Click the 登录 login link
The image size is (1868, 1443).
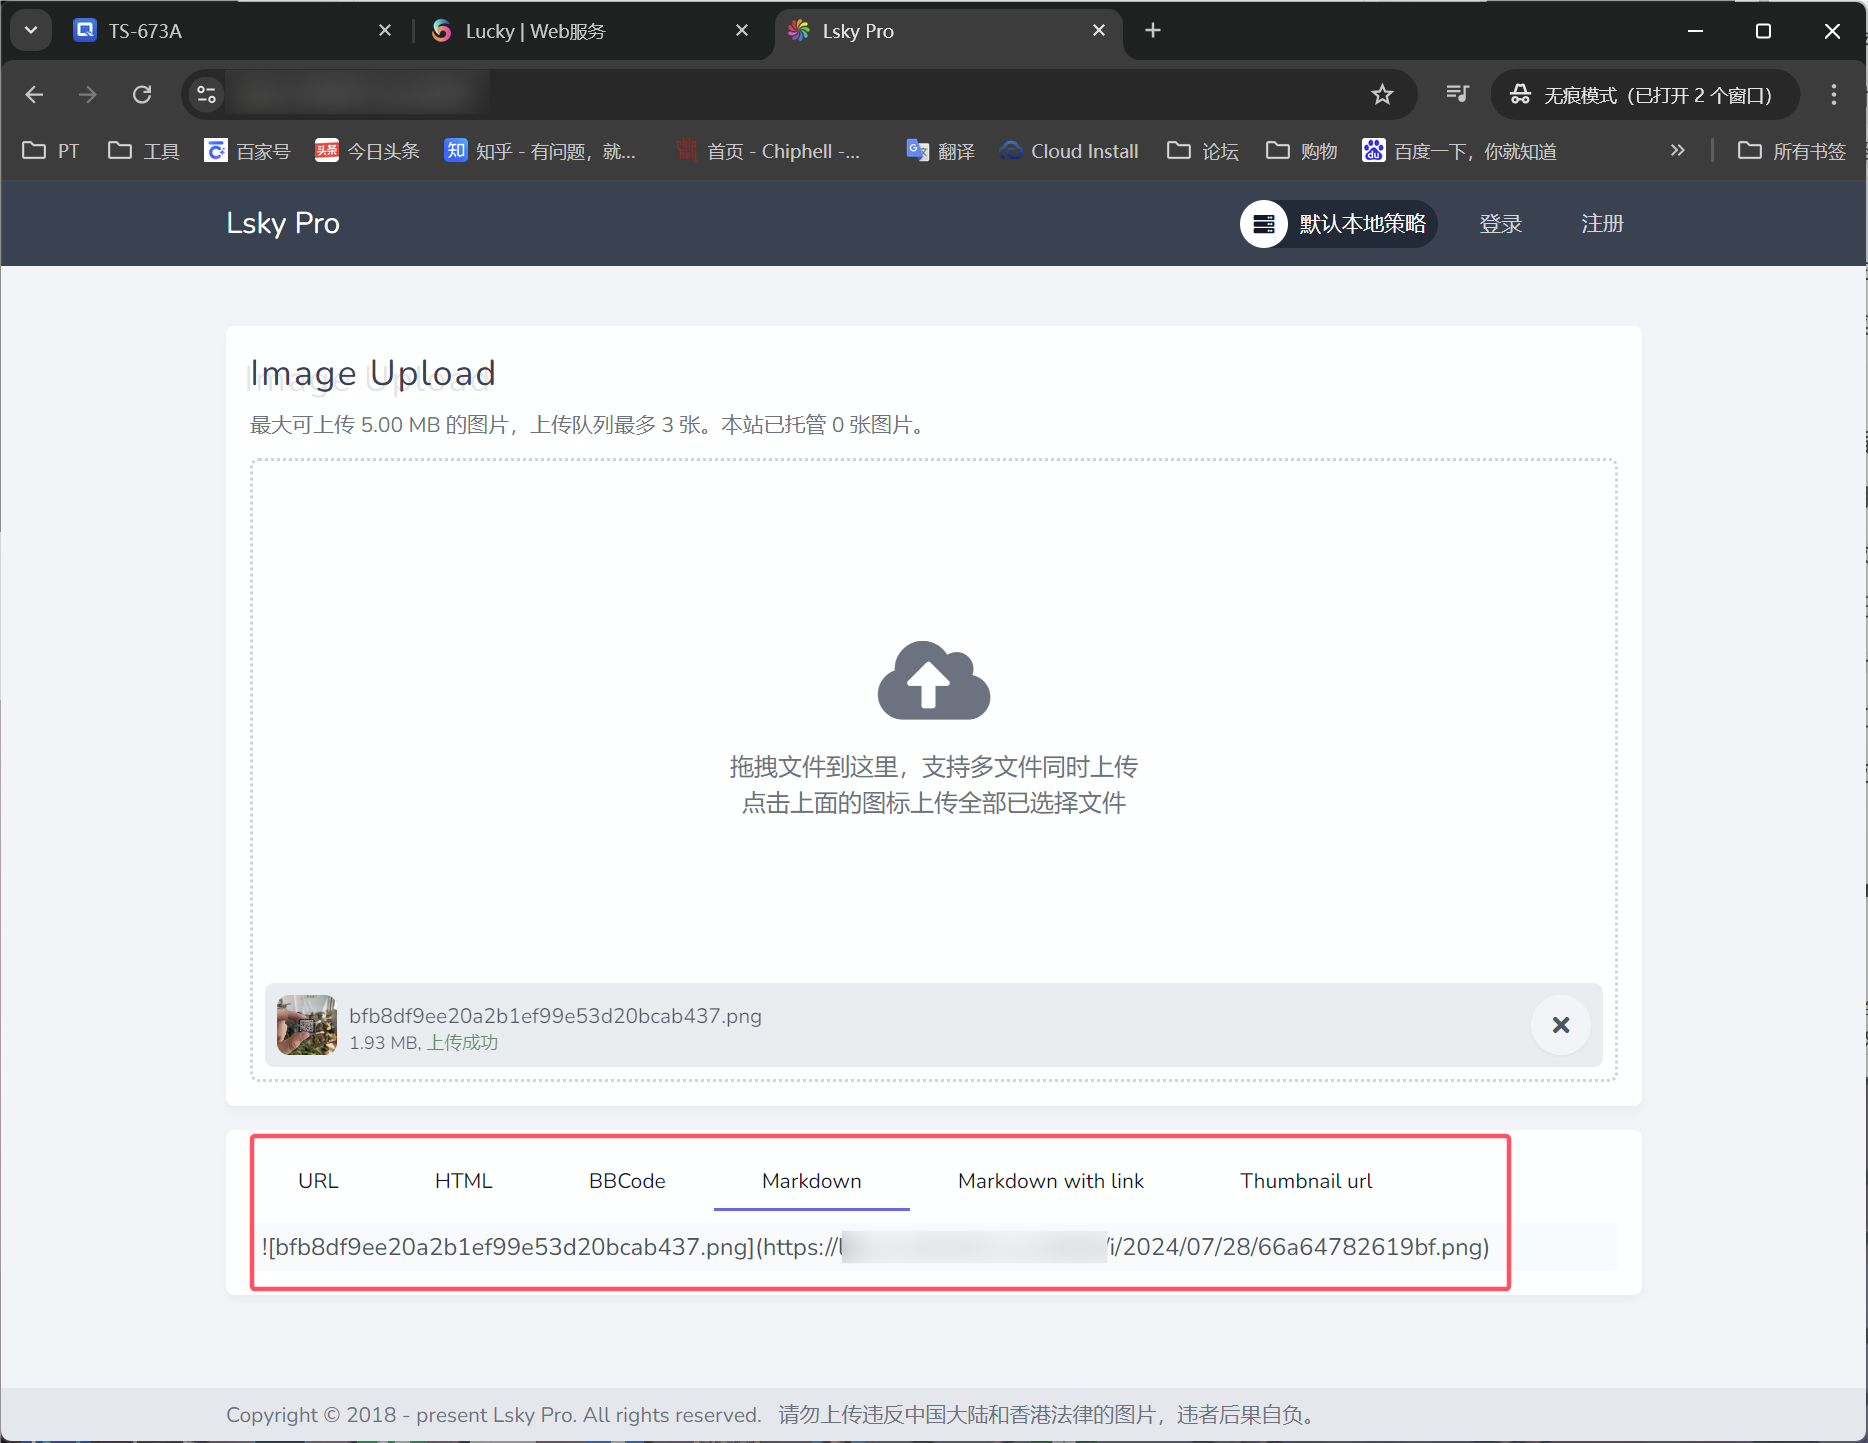click(1500, 224)
